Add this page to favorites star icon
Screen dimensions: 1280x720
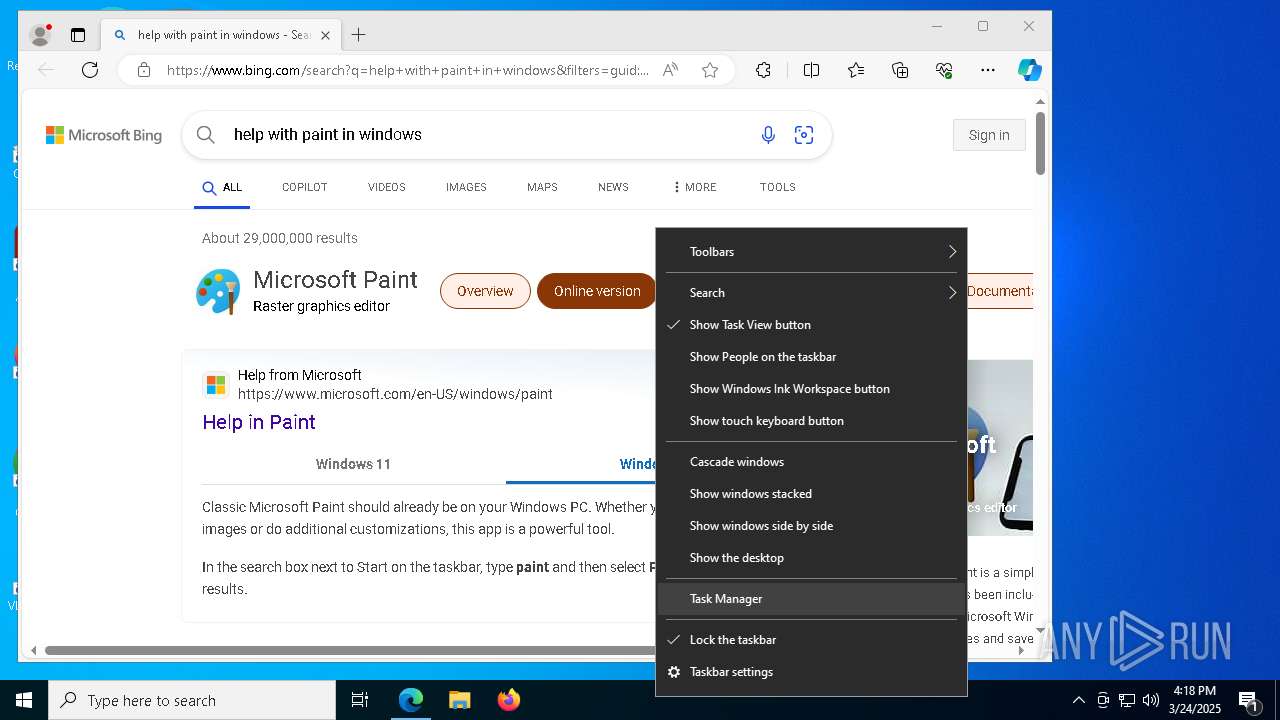click(x=710, y=70)
